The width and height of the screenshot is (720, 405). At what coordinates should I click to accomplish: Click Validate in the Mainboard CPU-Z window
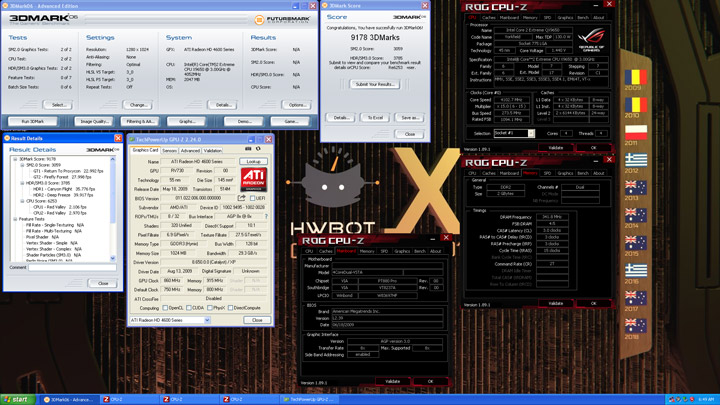tap(393, 381)
